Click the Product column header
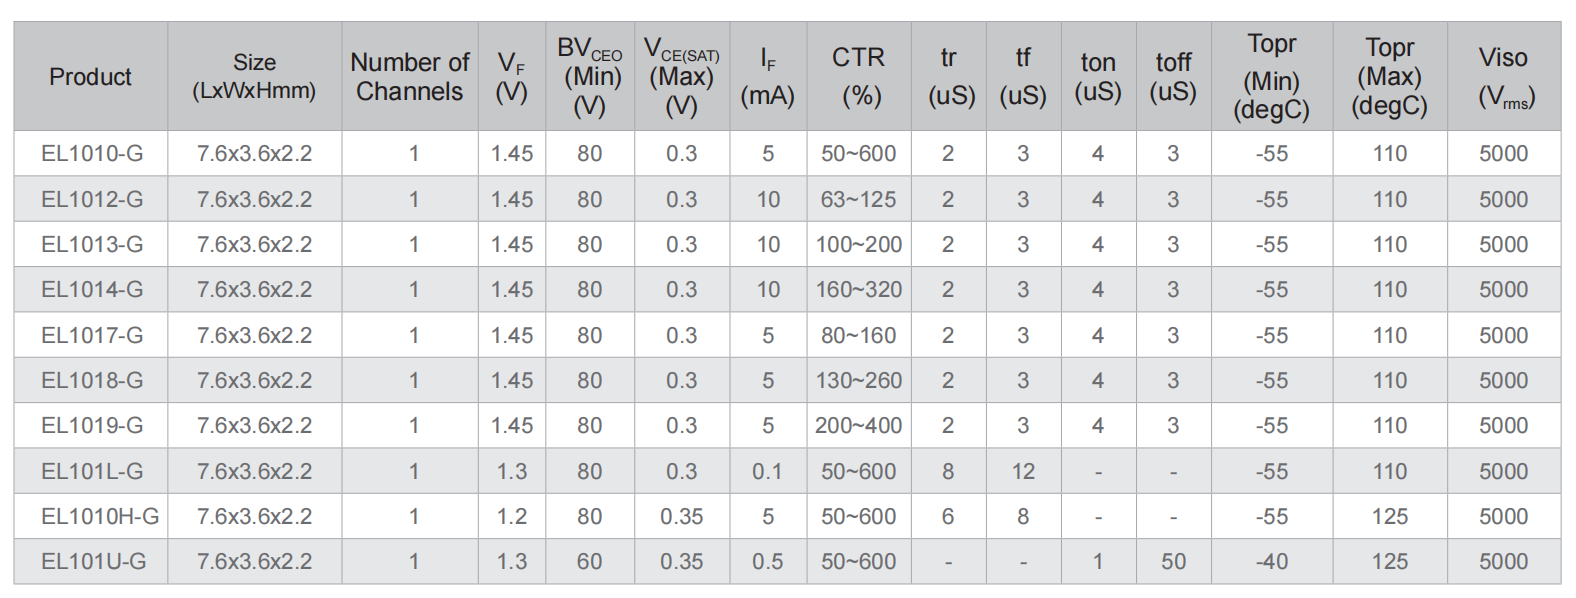Screen dimensions: 1576x598 [91, 76]
